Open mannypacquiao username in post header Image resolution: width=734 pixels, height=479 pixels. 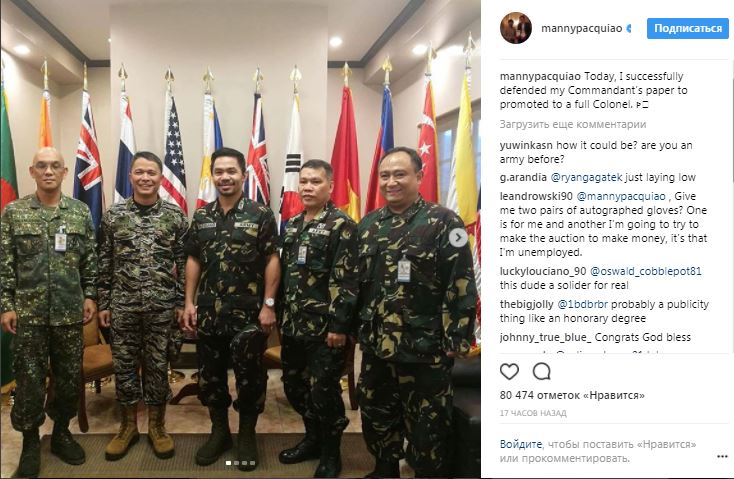pyautogui.click(x=581, y=29)
